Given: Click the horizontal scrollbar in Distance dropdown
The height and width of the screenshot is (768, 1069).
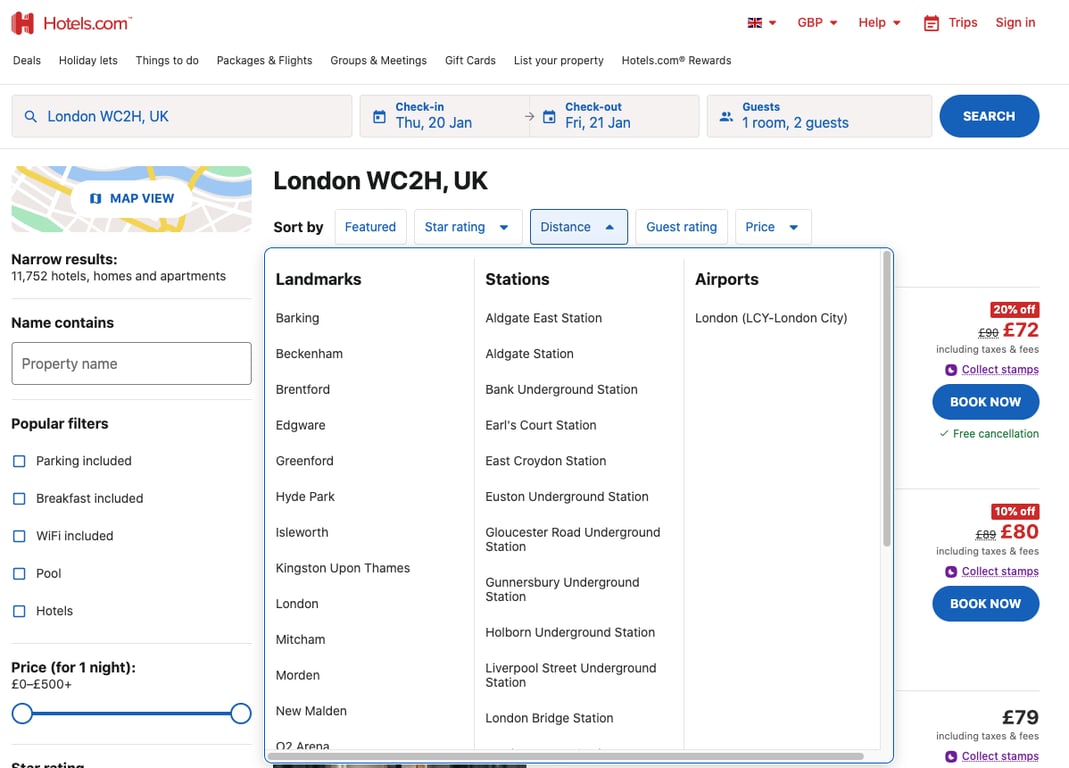Looking at the screenshot, I should [x=566, y=756].
